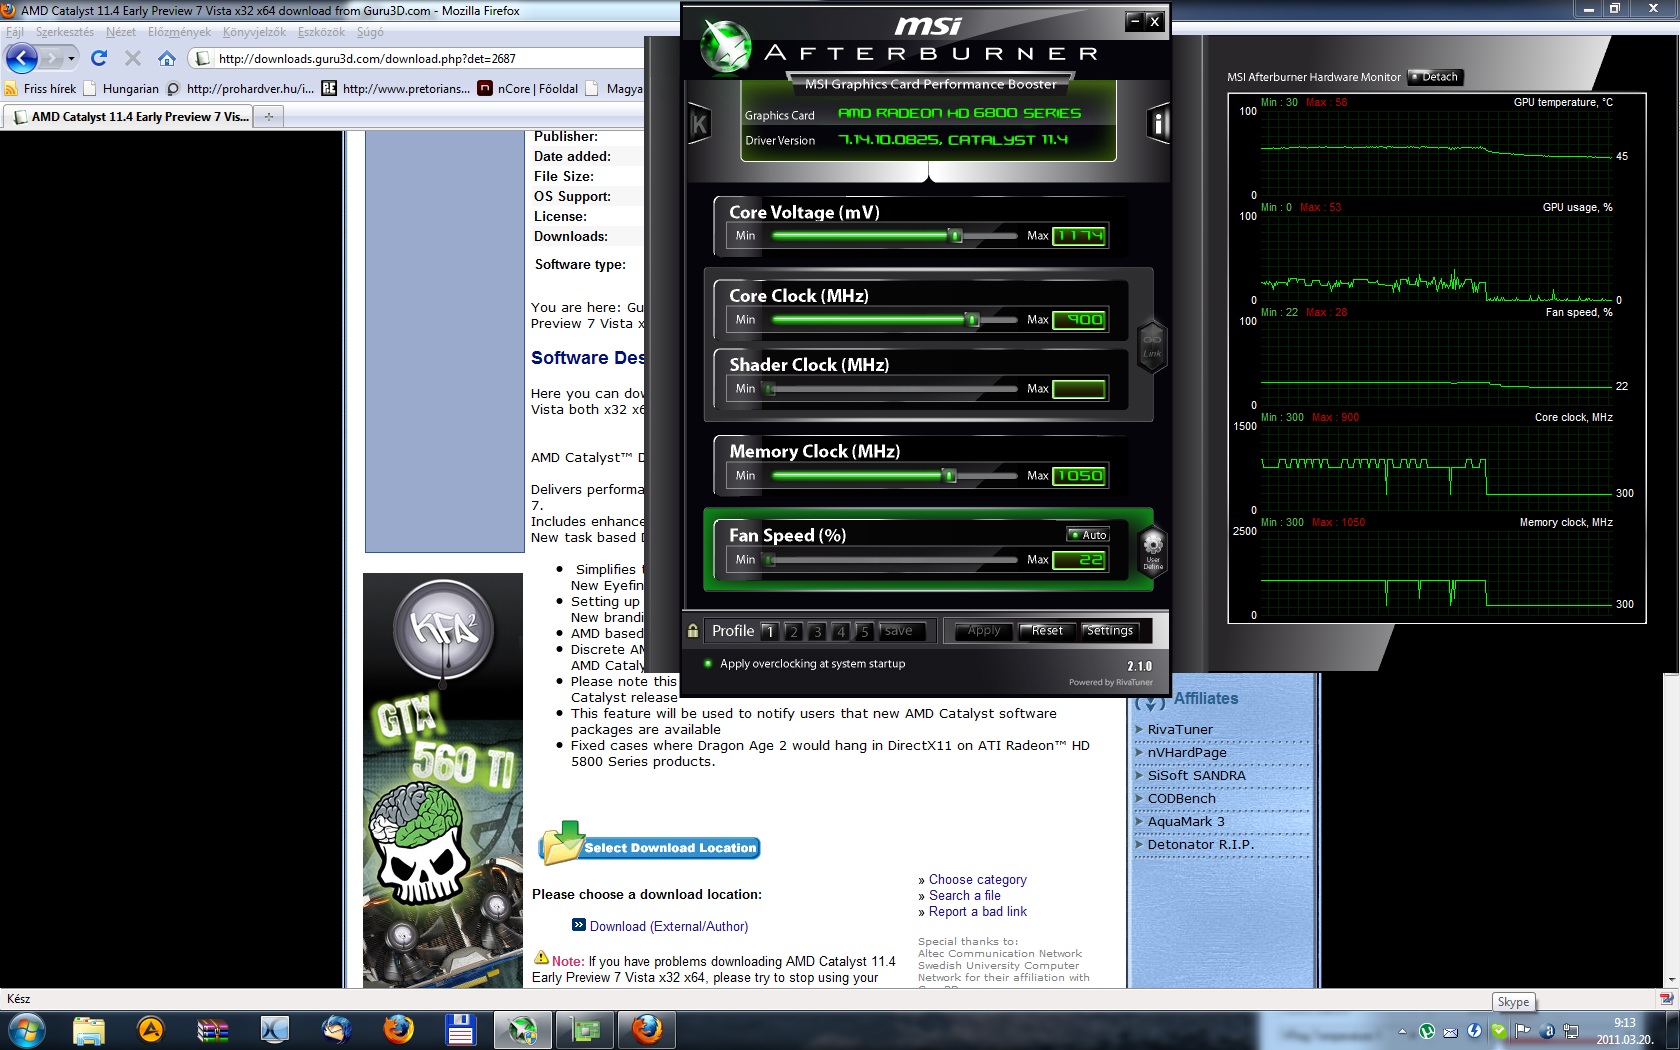This screenshot has width=1680, height=1050.
Task: Click the Select Download Location button
Action: click(650, 846)
